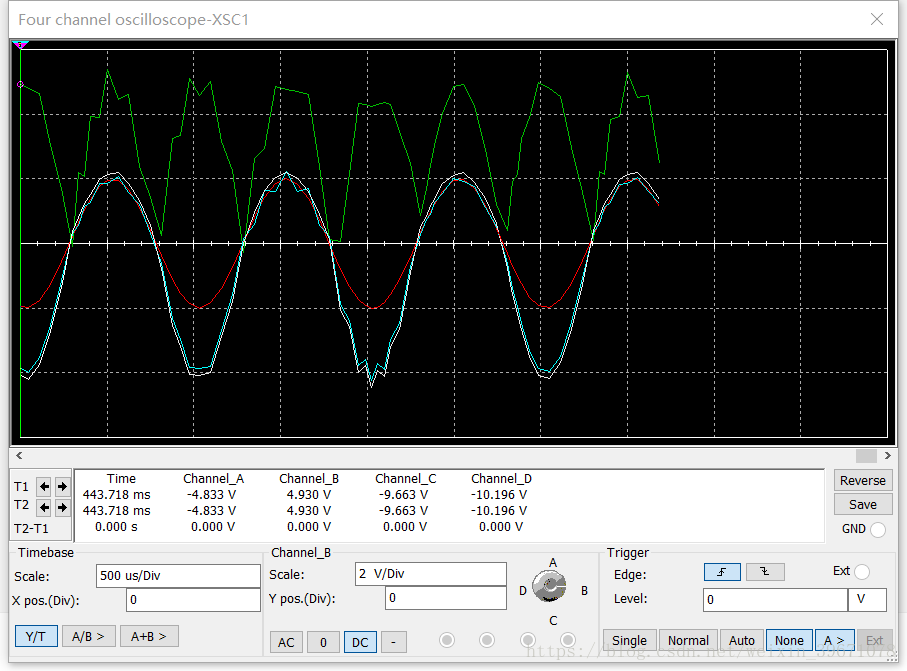Move cursor T2 left with its arrow

pyautogui.click(x=44, y=508)
